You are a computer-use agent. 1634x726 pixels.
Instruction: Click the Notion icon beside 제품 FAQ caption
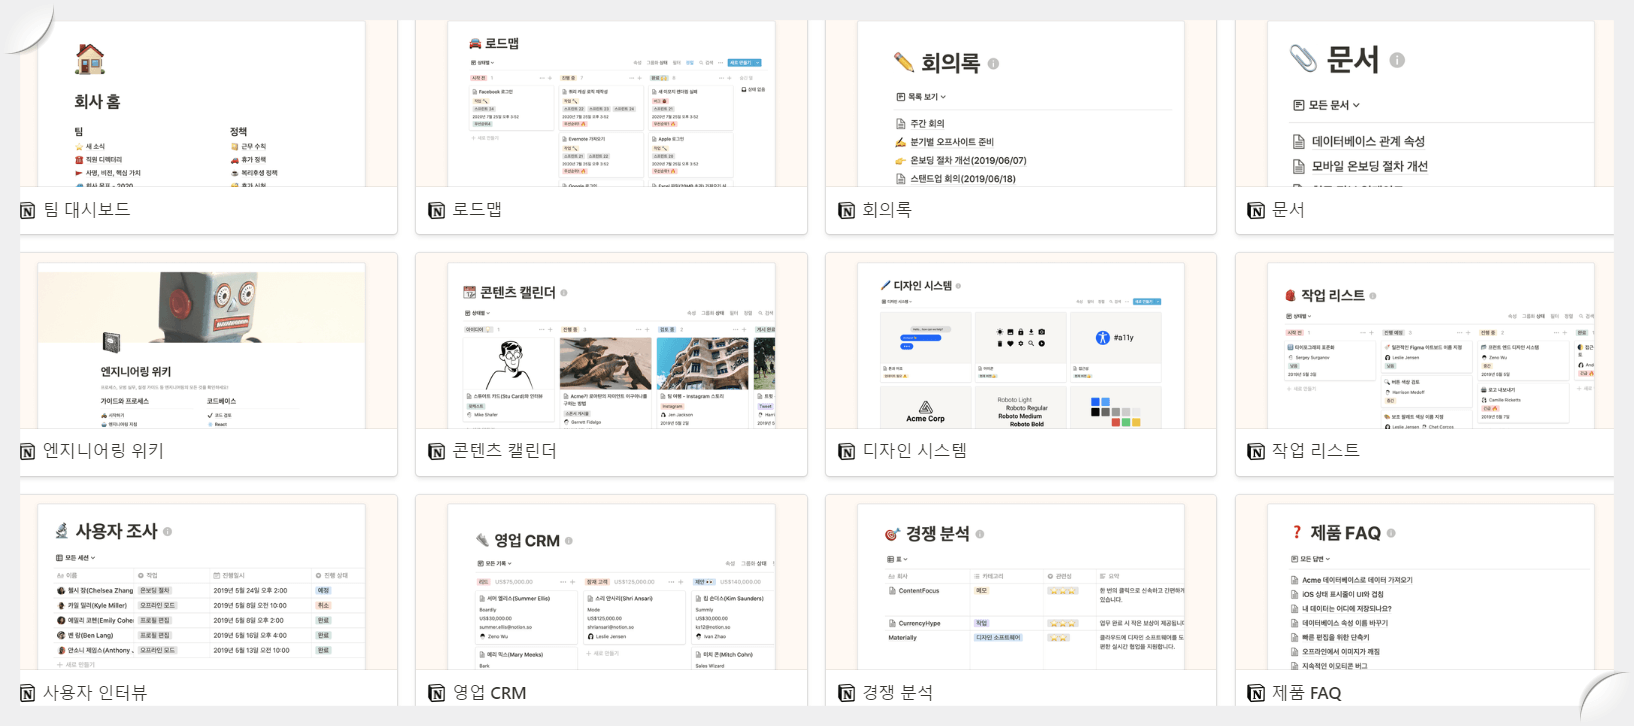(x=1256, y=694)
